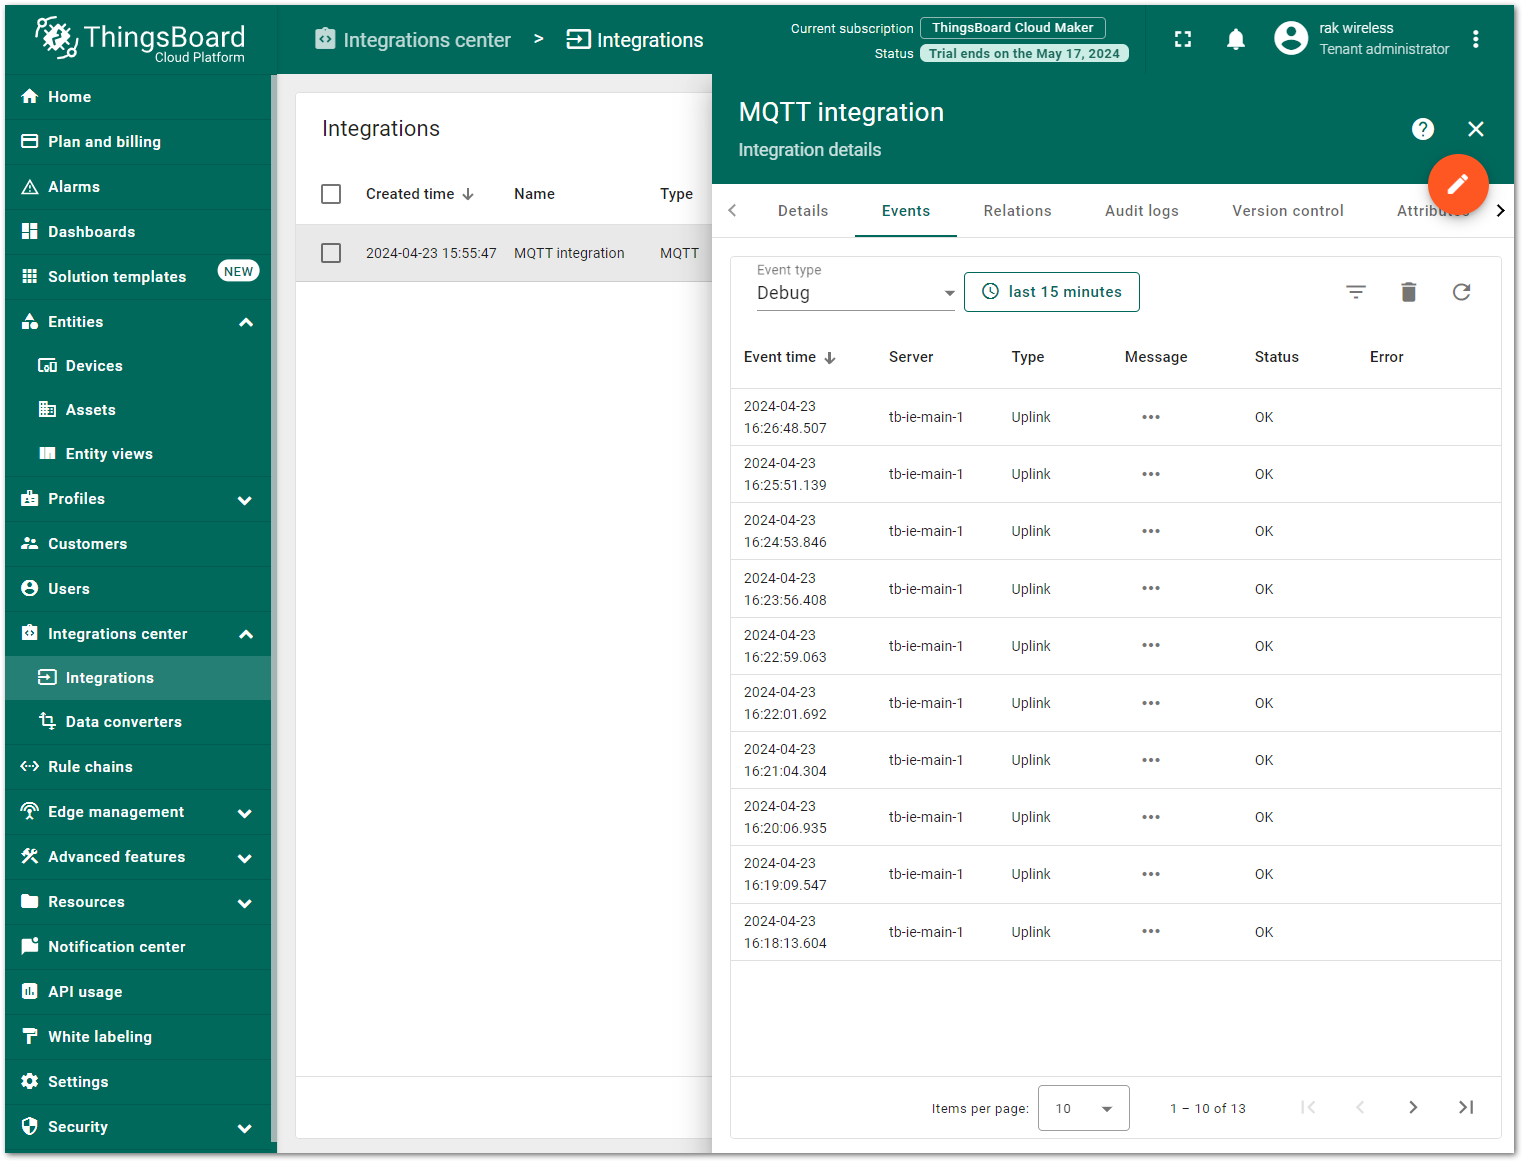View message of 16:25:51.139 event
Screen dimensions: 1523x1162
click(x=1151, y=474)
